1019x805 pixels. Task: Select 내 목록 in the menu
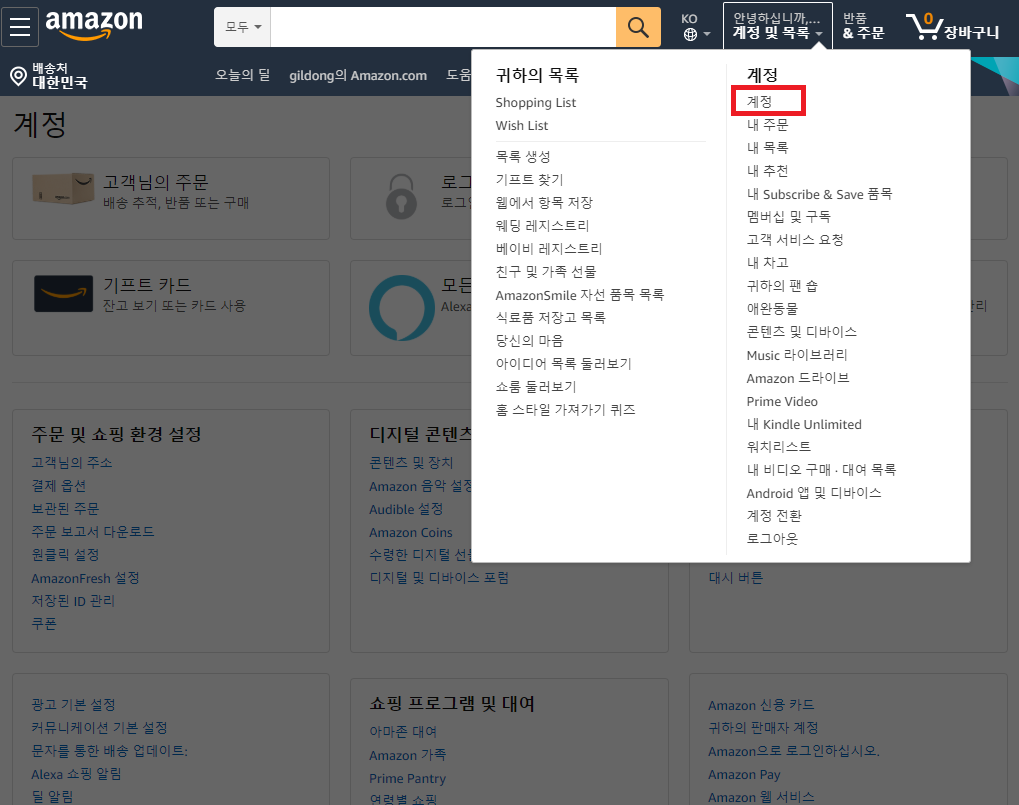pos(767,147)
